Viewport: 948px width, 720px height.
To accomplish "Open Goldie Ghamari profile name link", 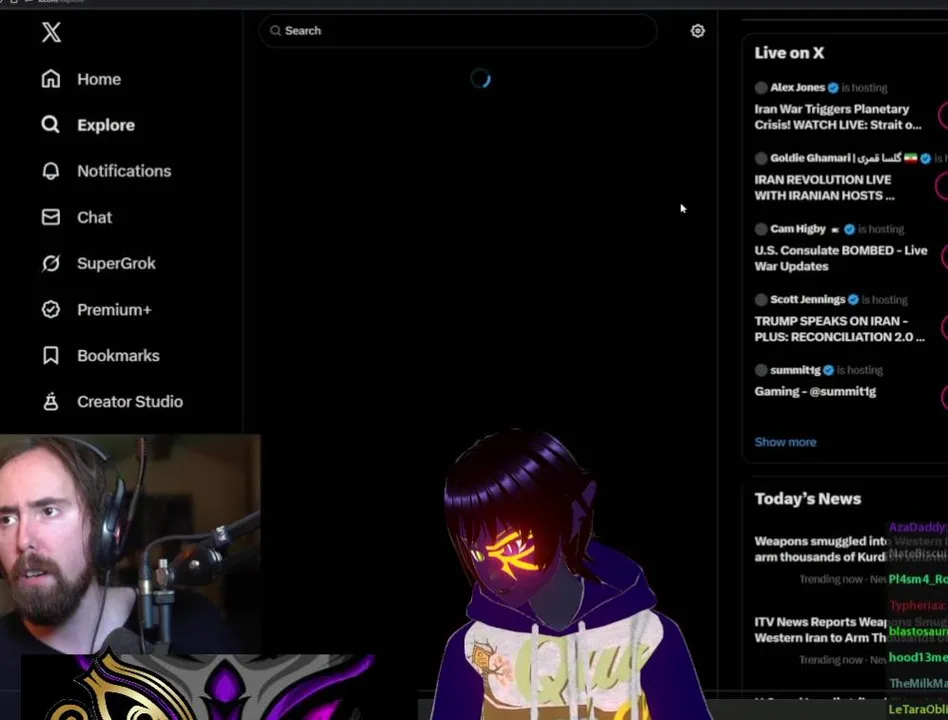I will pyautogui.click(x=836, y=158).
